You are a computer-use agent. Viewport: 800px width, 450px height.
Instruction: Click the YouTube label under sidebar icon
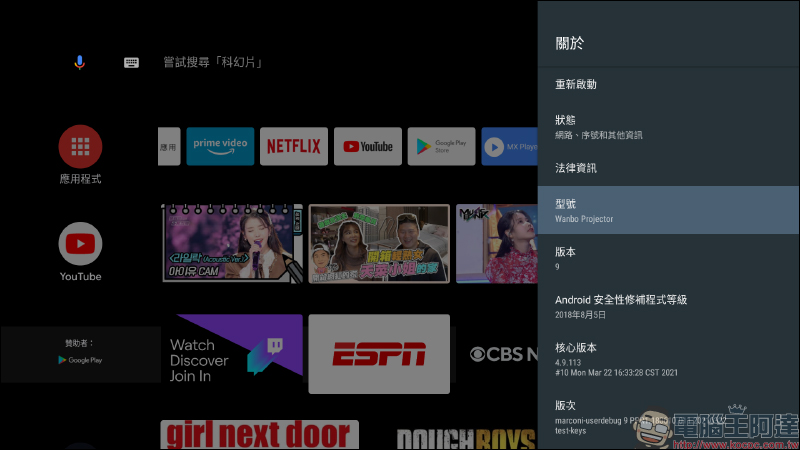pyautogui.click(x=80, y=277)
